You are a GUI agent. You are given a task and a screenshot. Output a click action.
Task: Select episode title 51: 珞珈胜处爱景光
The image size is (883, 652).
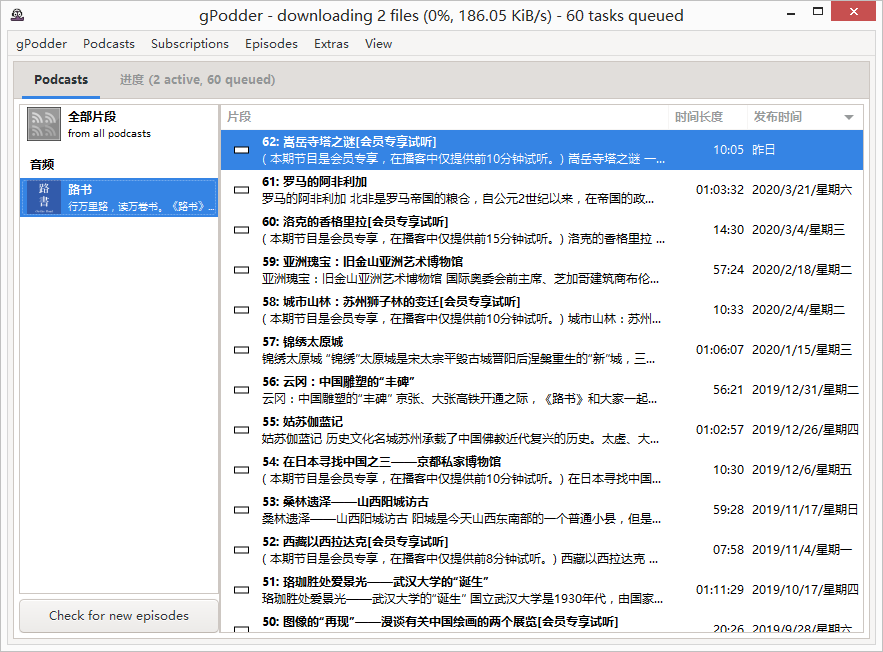(376, 582)
